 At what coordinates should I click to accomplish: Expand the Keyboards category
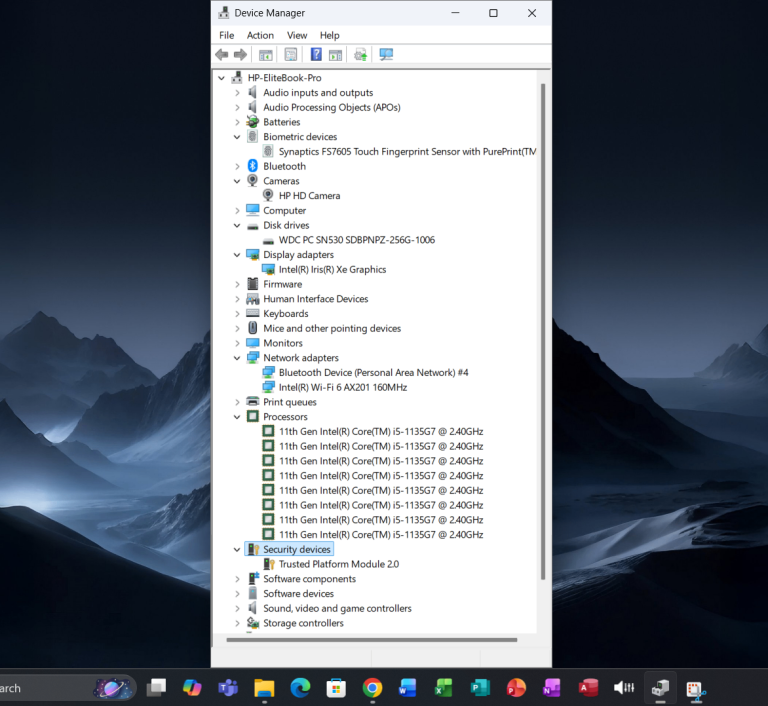[x=237, y=314]
